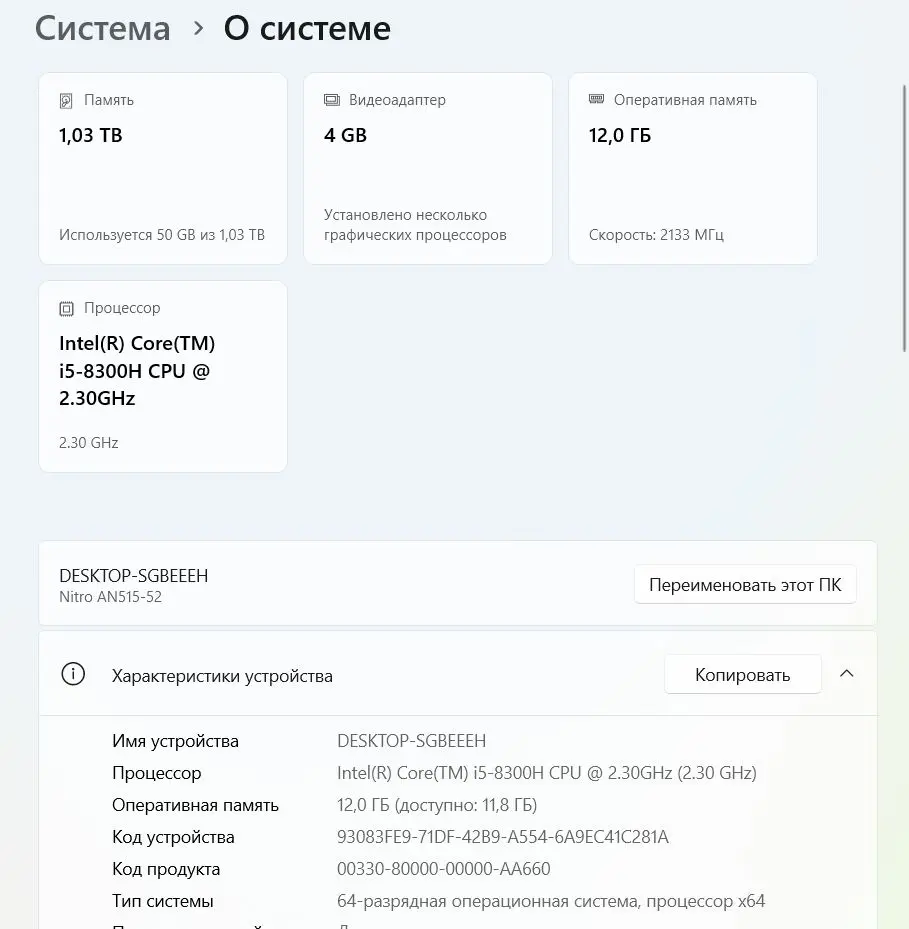
Task: Open the Процессор i5-8300H card
Action: pyautogui.click(x=163, y=376)
